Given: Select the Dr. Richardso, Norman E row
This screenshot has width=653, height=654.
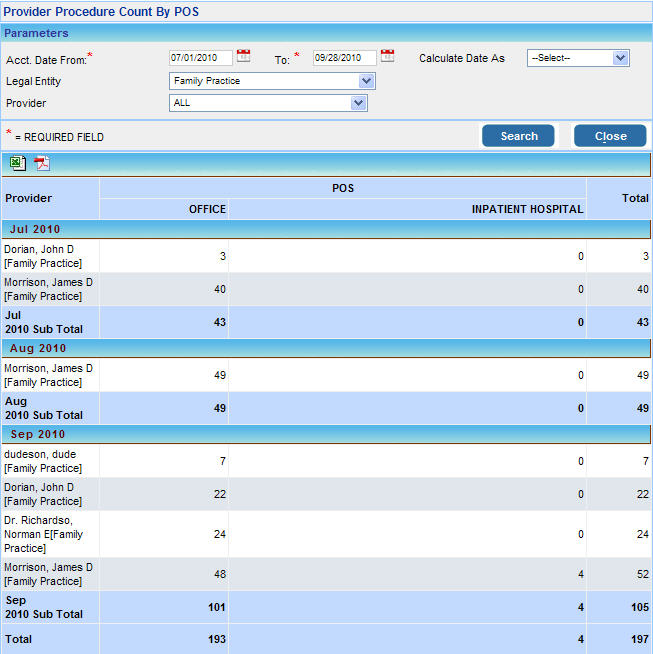Looking at the screenshot, I should click(x=48, y=534).
